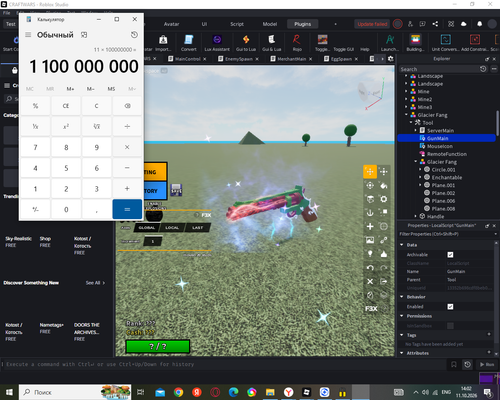Click the share icon in Studio top bar
The image size is (500, 400).
[435, 24]
